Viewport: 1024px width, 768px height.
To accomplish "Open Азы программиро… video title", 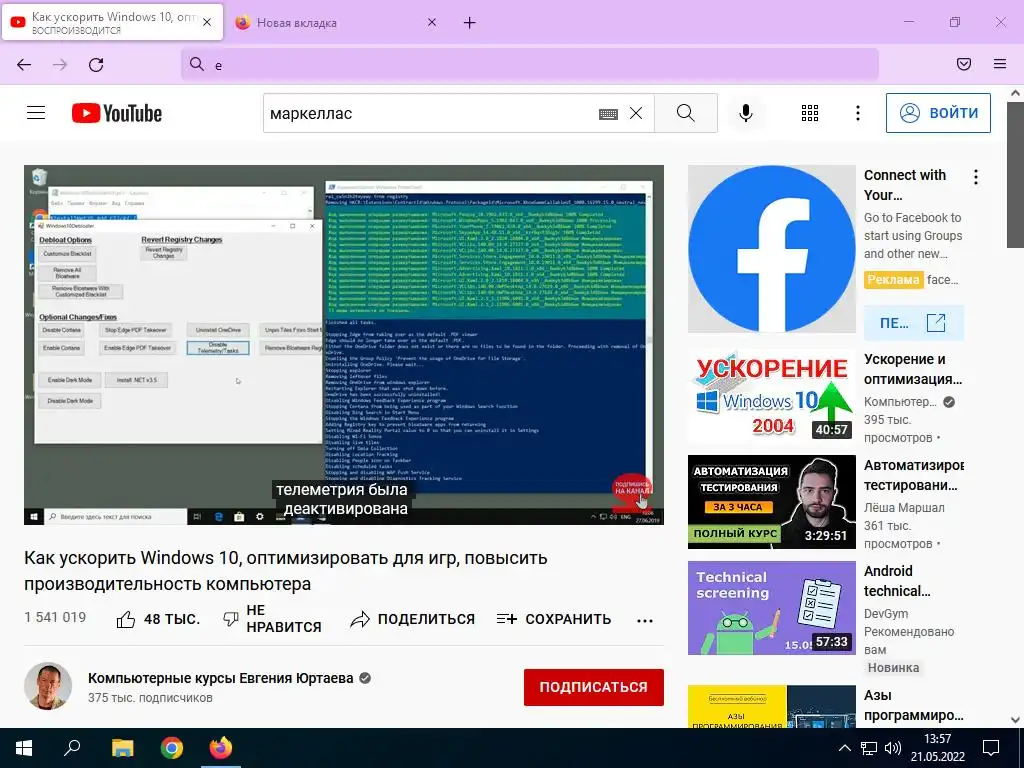I will 913,705.
